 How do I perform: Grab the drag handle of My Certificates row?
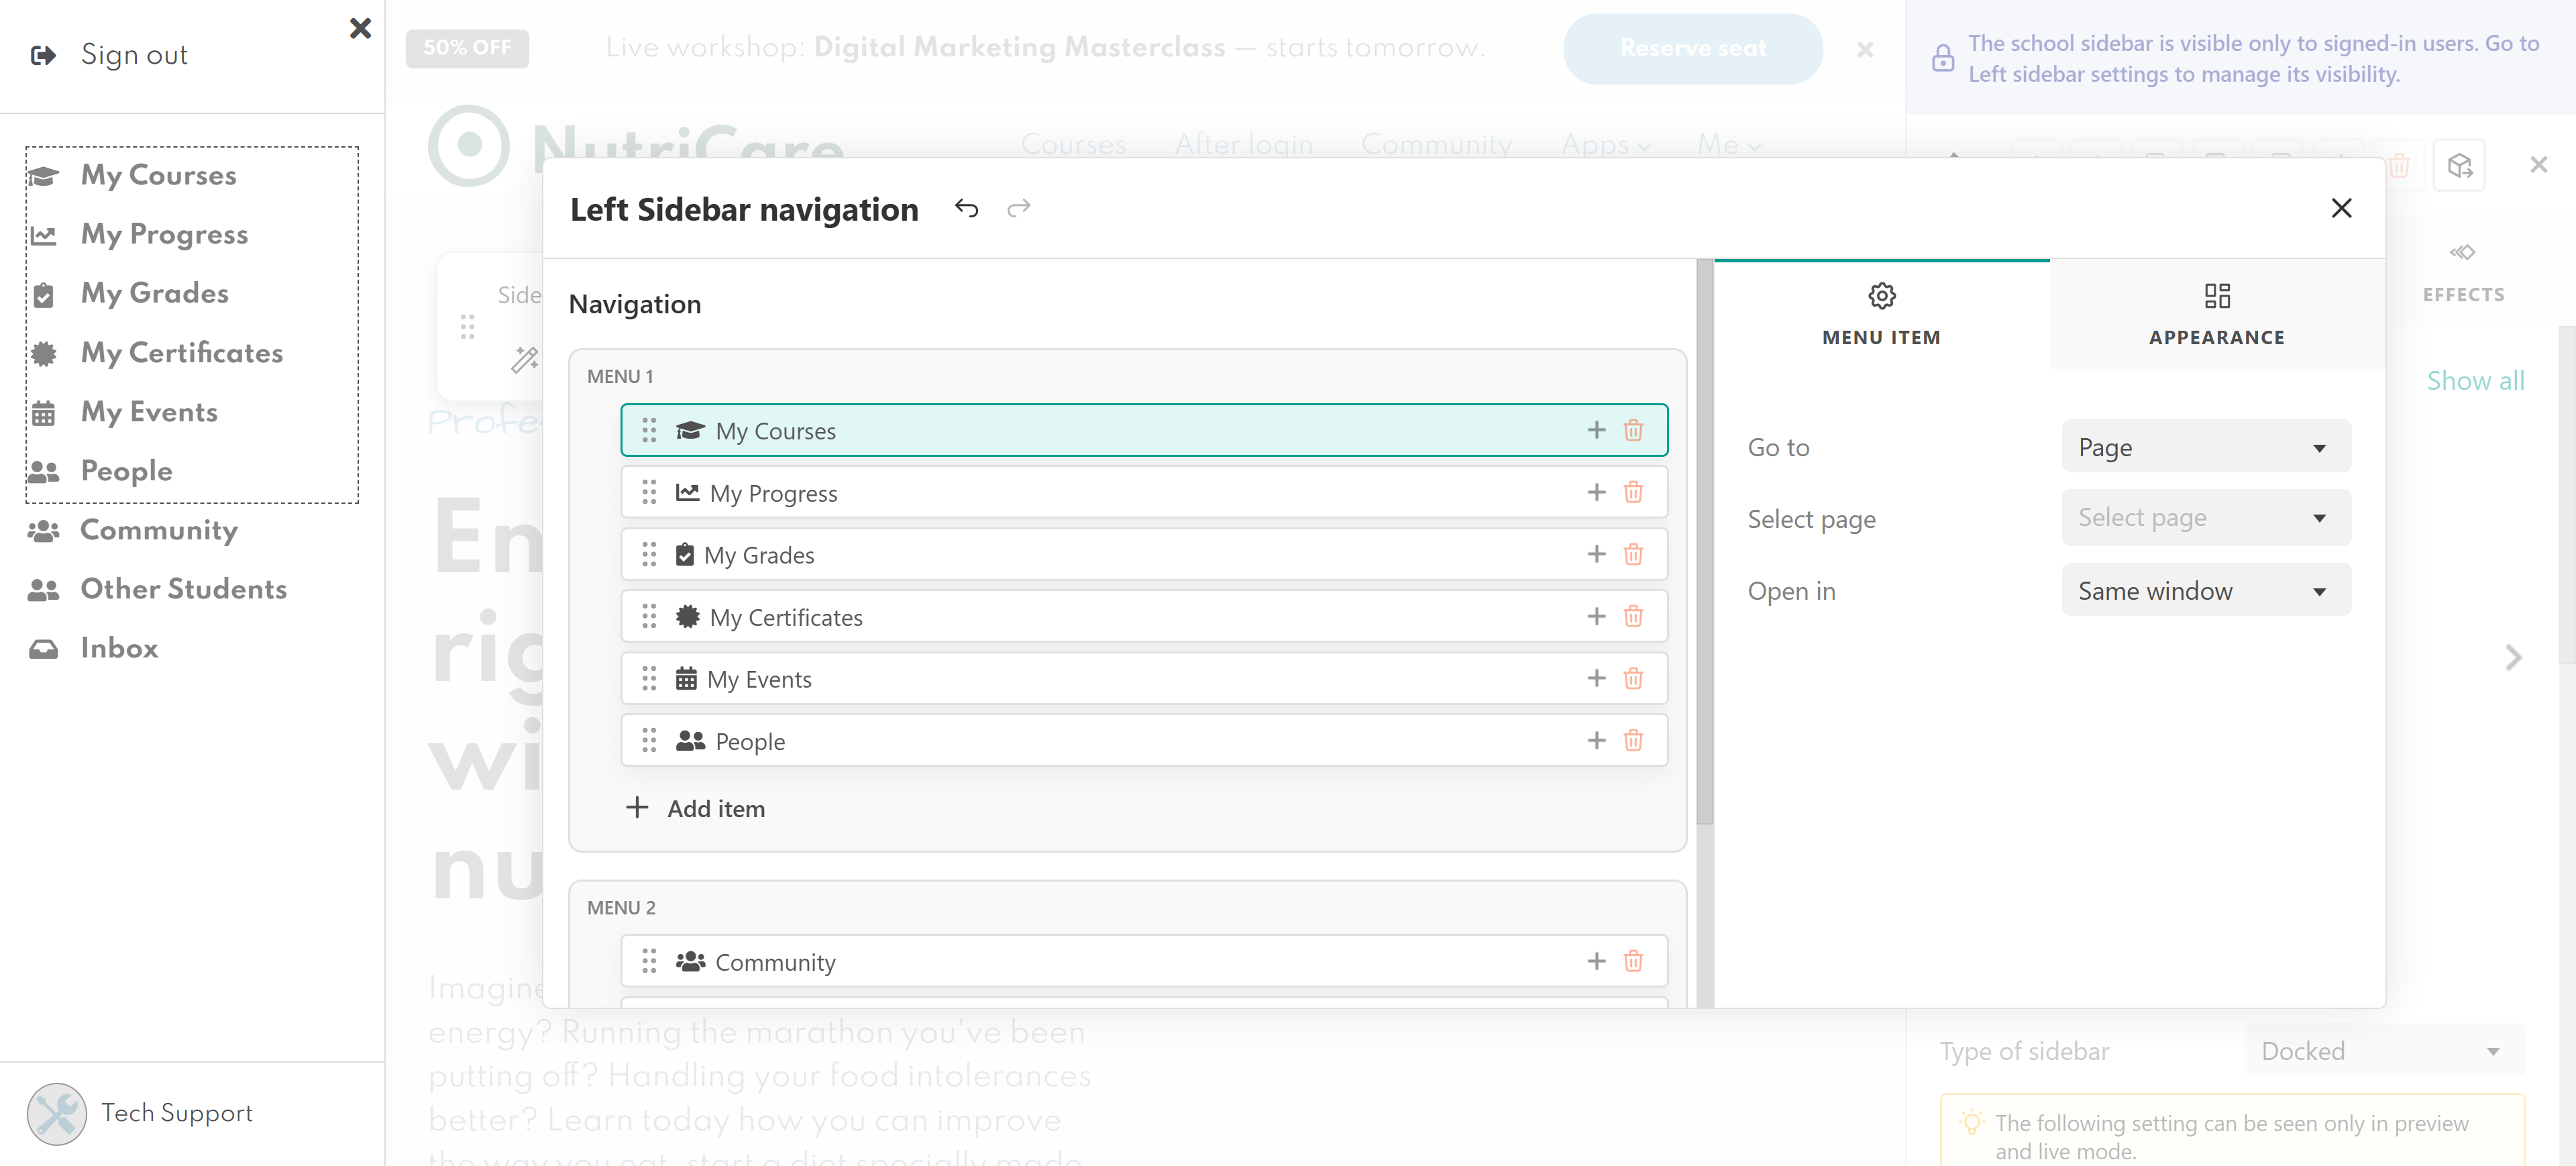tap(649, 616)
